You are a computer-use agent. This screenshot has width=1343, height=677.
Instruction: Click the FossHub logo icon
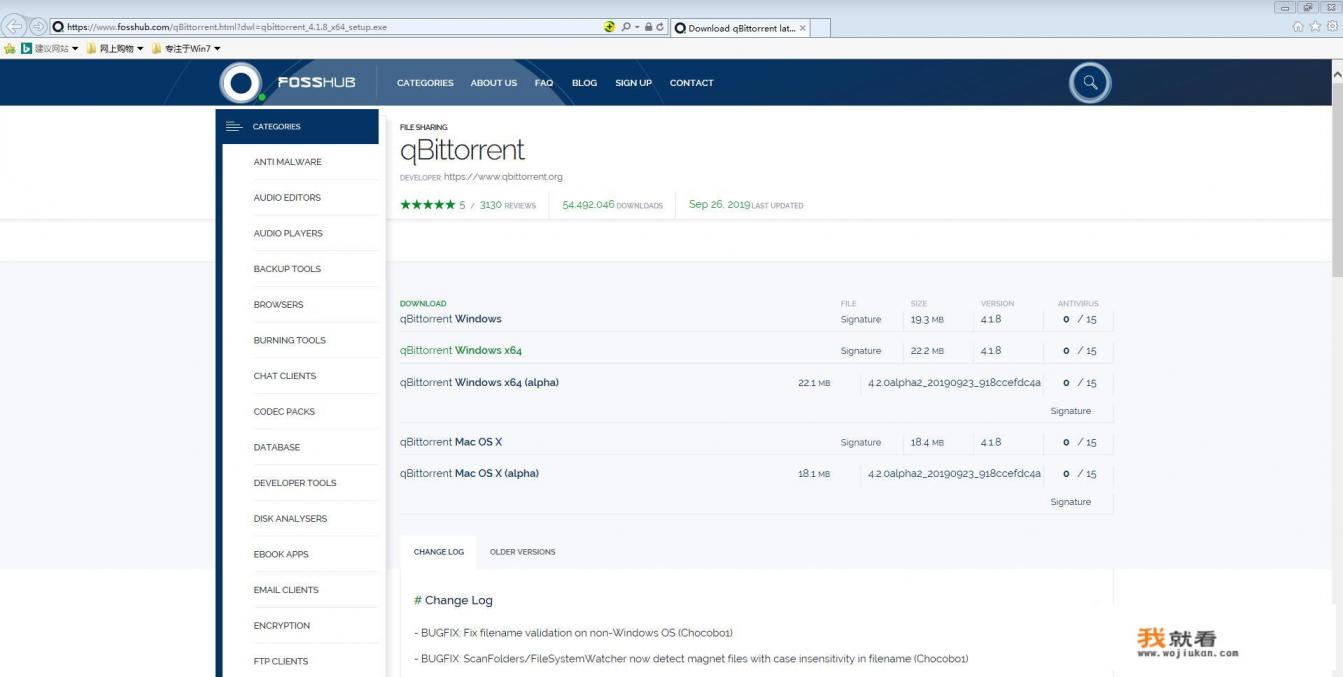tap(241, 83)
